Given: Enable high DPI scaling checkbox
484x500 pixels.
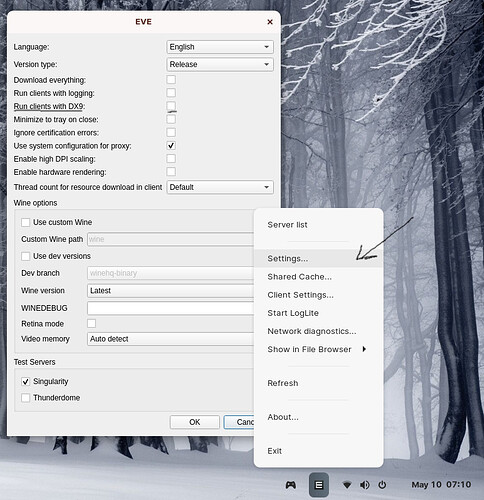Looking at the screenshot, I should click(171, 159).
